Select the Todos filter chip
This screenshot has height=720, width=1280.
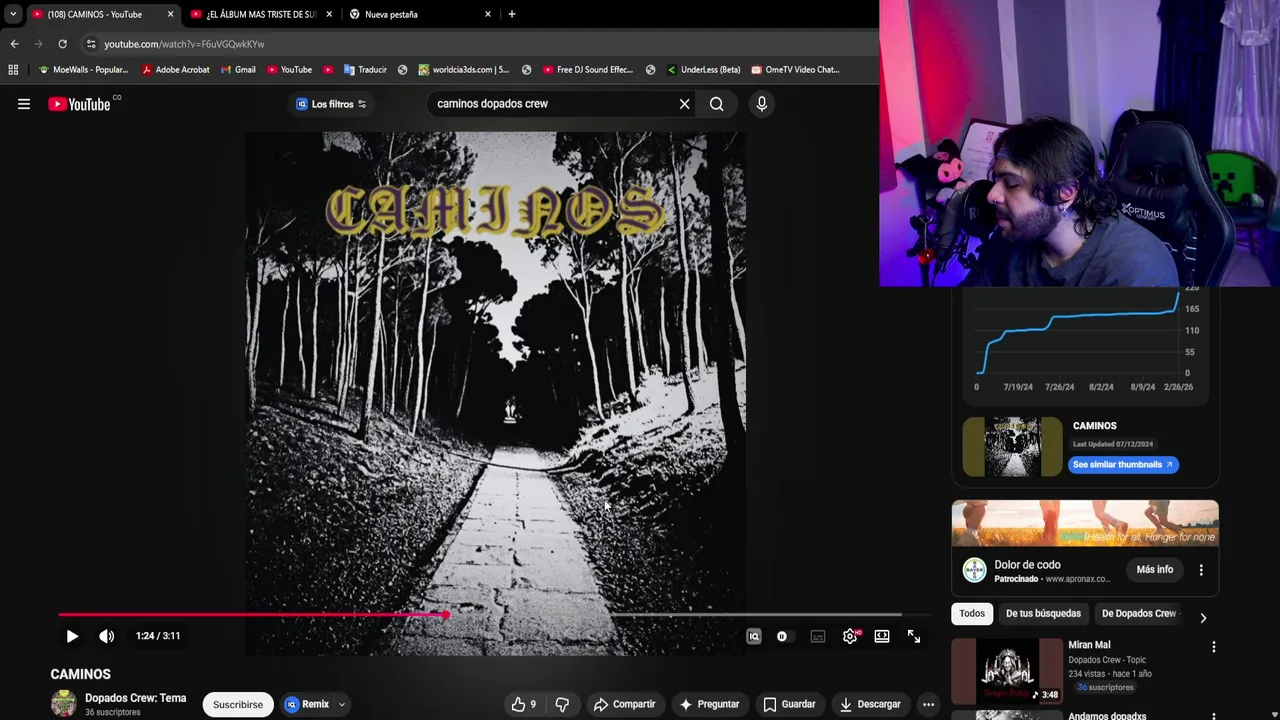pyautogui.click(x=972, y=613)
